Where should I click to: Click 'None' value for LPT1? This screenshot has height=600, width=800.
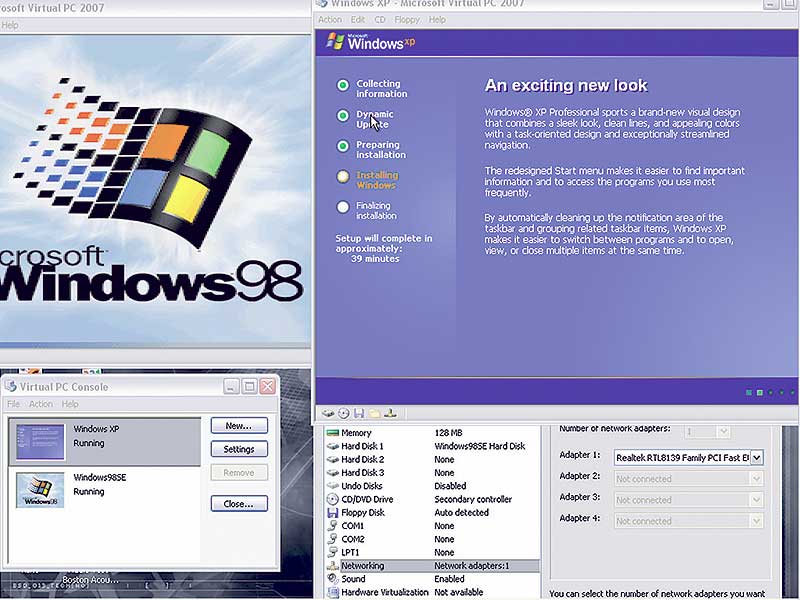pos(444,552)
